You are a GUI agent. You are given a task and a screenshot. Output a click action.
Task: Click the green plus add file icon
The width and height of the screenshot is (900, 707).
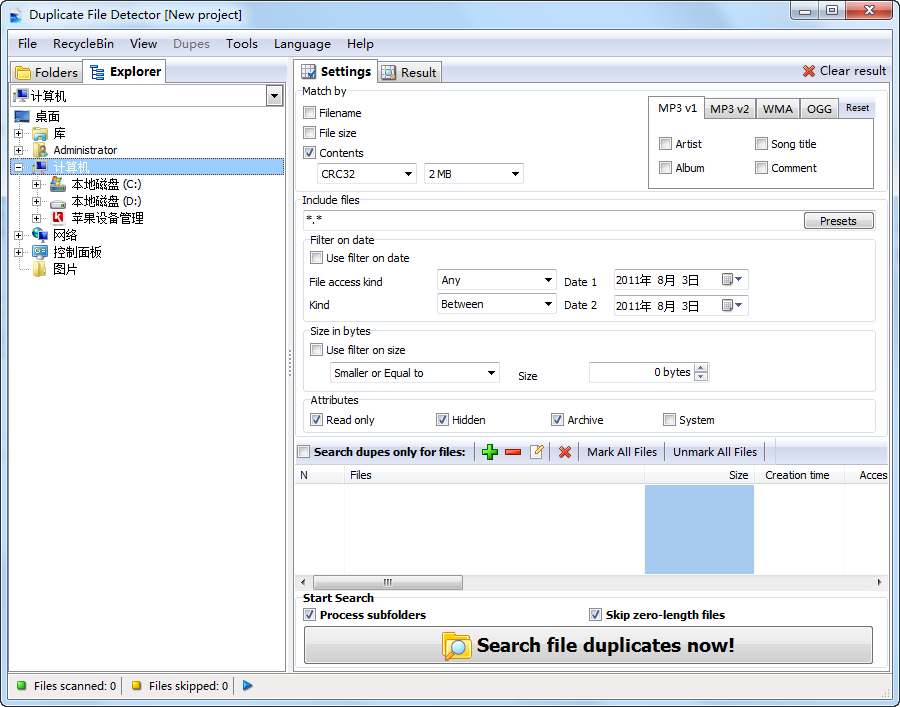pos(489,452)
